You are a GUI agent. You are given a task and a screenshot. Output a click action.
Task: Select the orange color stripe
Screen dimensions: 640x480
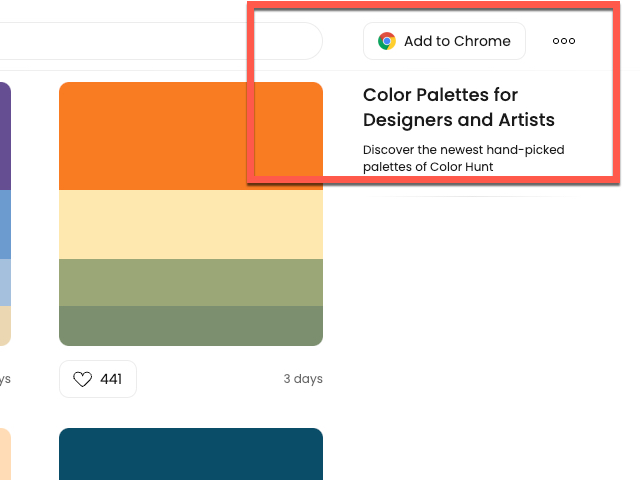(191, 136)
